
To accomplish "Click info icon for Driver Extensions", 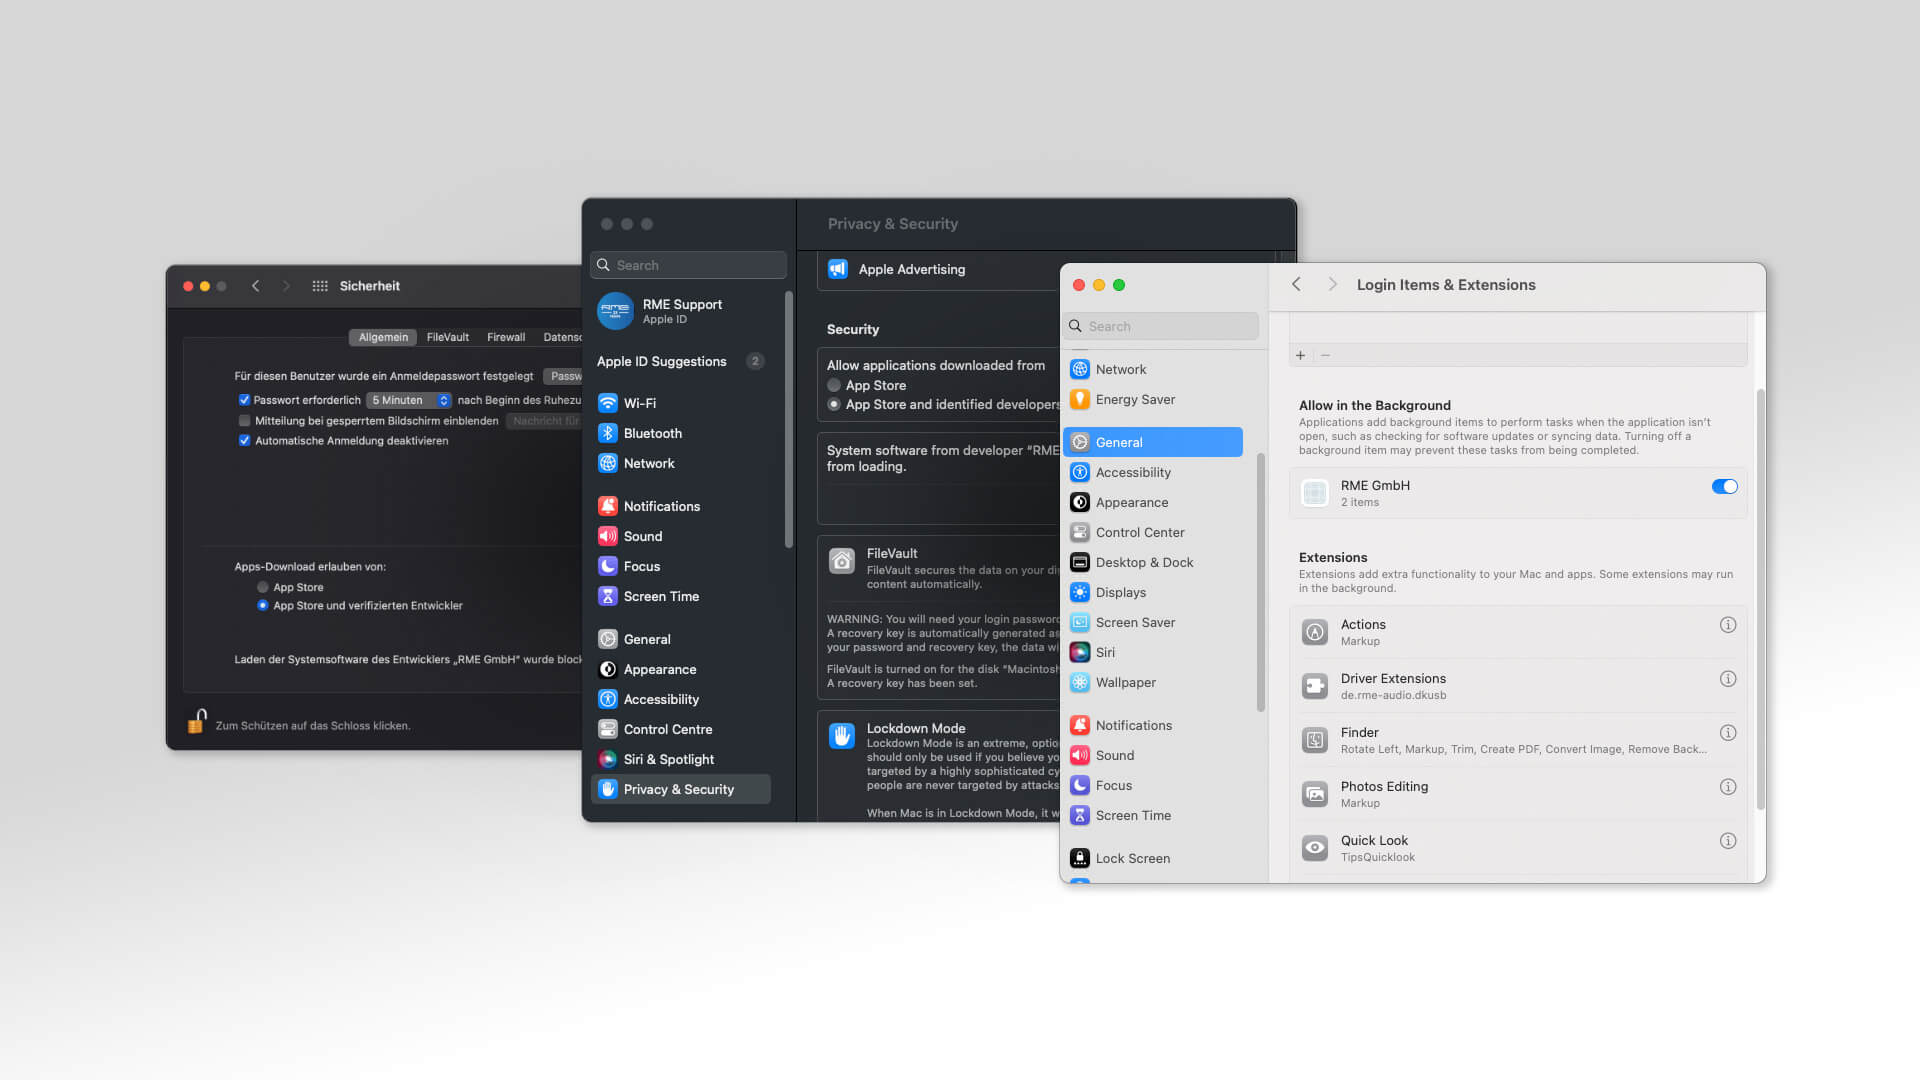I will click(1727, 679).
